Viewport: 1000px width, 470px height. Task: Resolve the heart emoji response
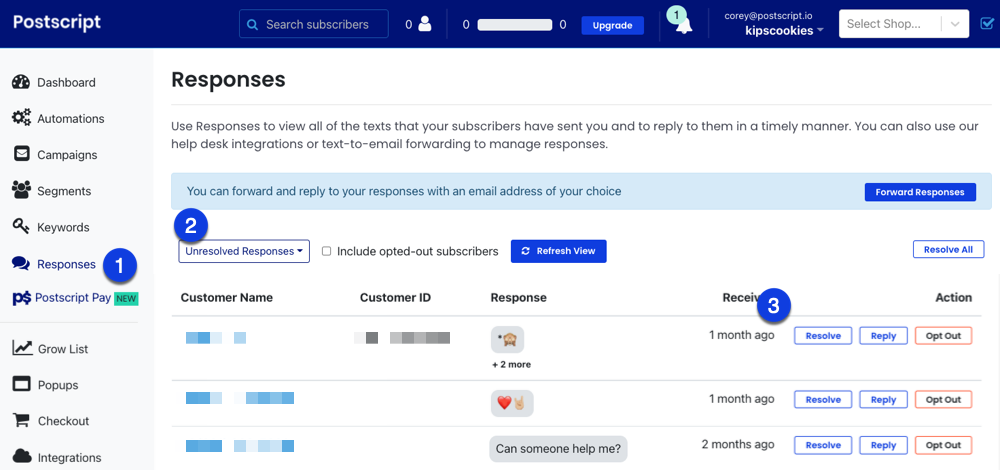click(x=823, y=400)
